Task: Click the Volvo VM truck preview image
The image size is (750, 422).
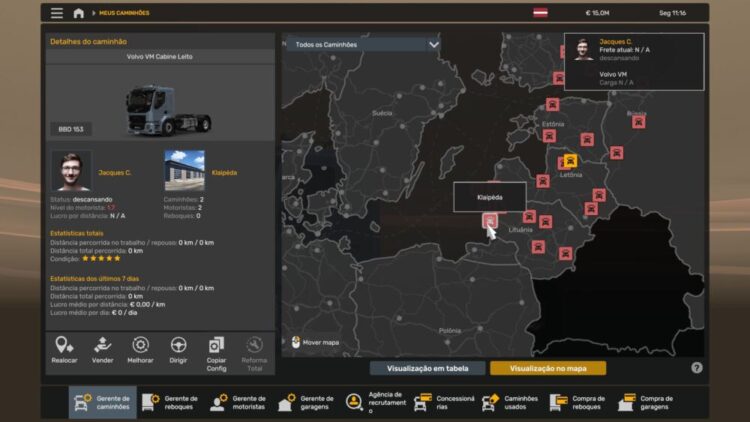Action: (168, 111)
